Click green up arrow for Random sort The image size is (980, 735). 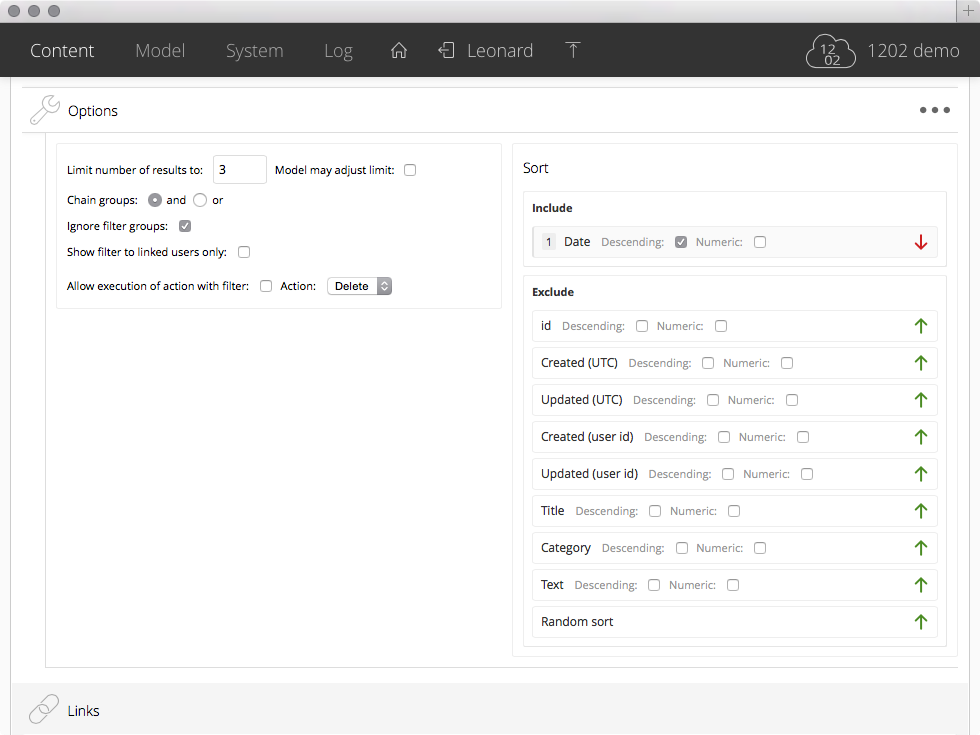point(921,622)
